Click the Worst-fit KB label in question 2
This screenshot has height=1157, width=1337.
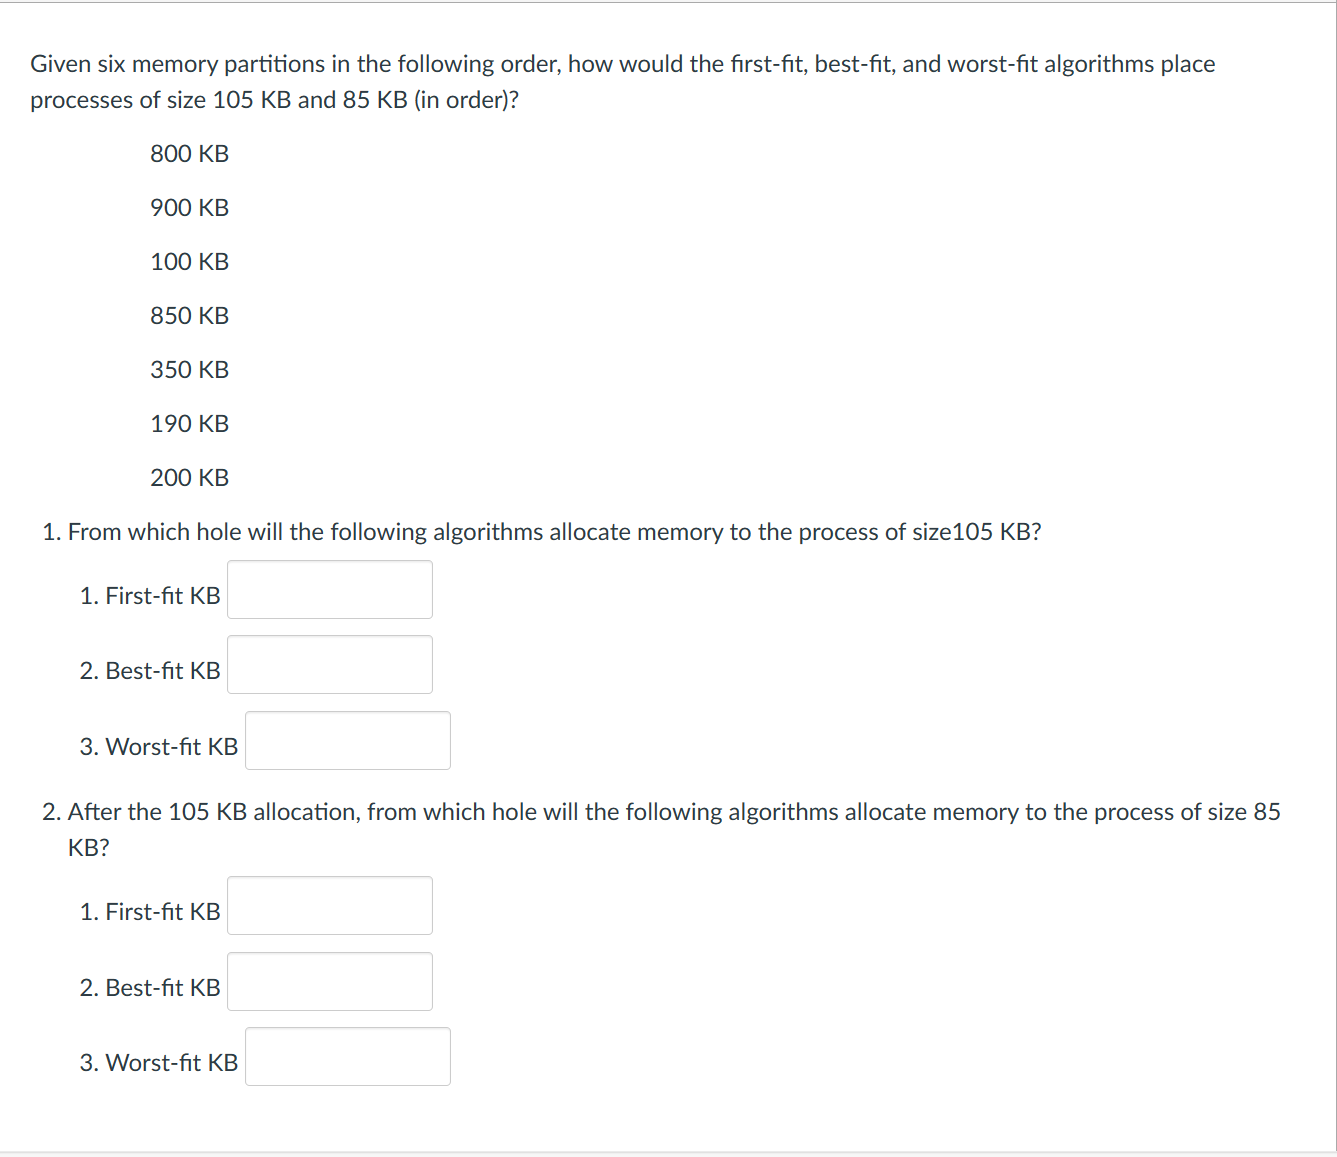(x=160, y=1062)
